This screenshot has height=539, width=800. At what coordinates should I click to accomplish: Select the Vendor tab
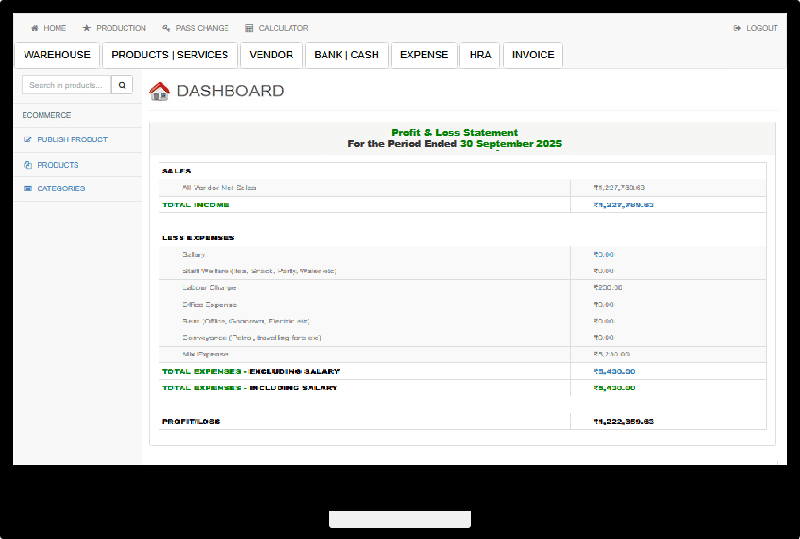(x=271, y=55)
